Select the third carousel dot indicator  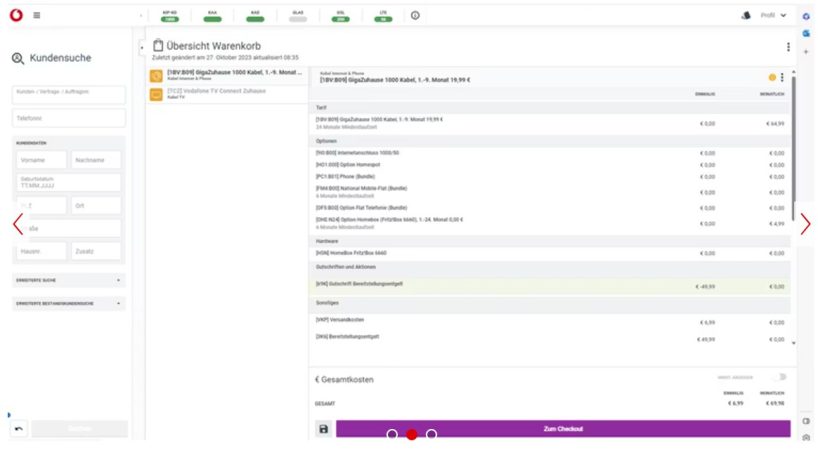click(431, 434)
